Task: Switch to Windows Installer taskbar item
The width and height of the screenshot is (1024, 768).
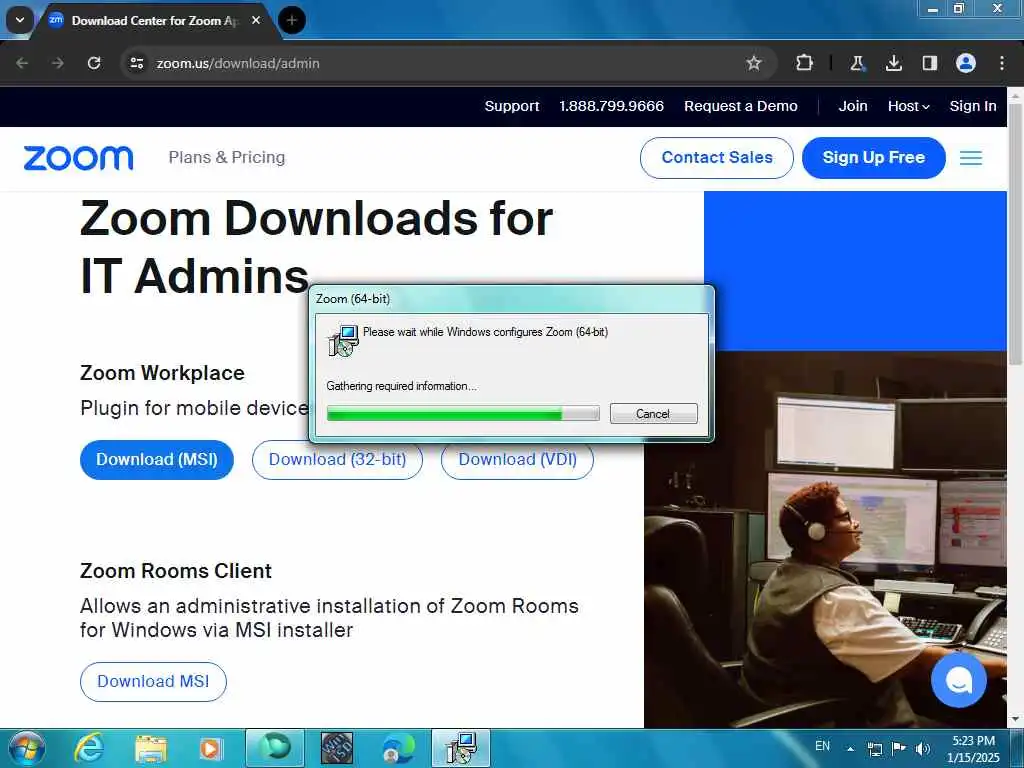Action: point(461,748)
